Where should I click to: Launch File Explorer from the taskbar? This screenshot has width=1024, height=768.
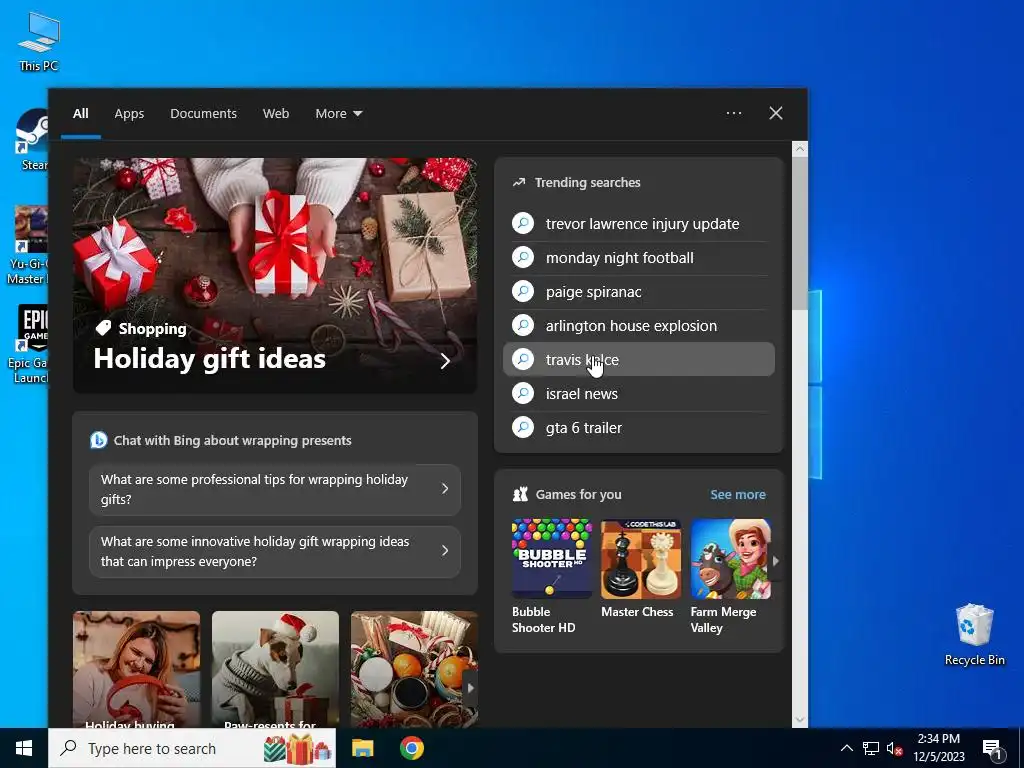click(362, 748)
